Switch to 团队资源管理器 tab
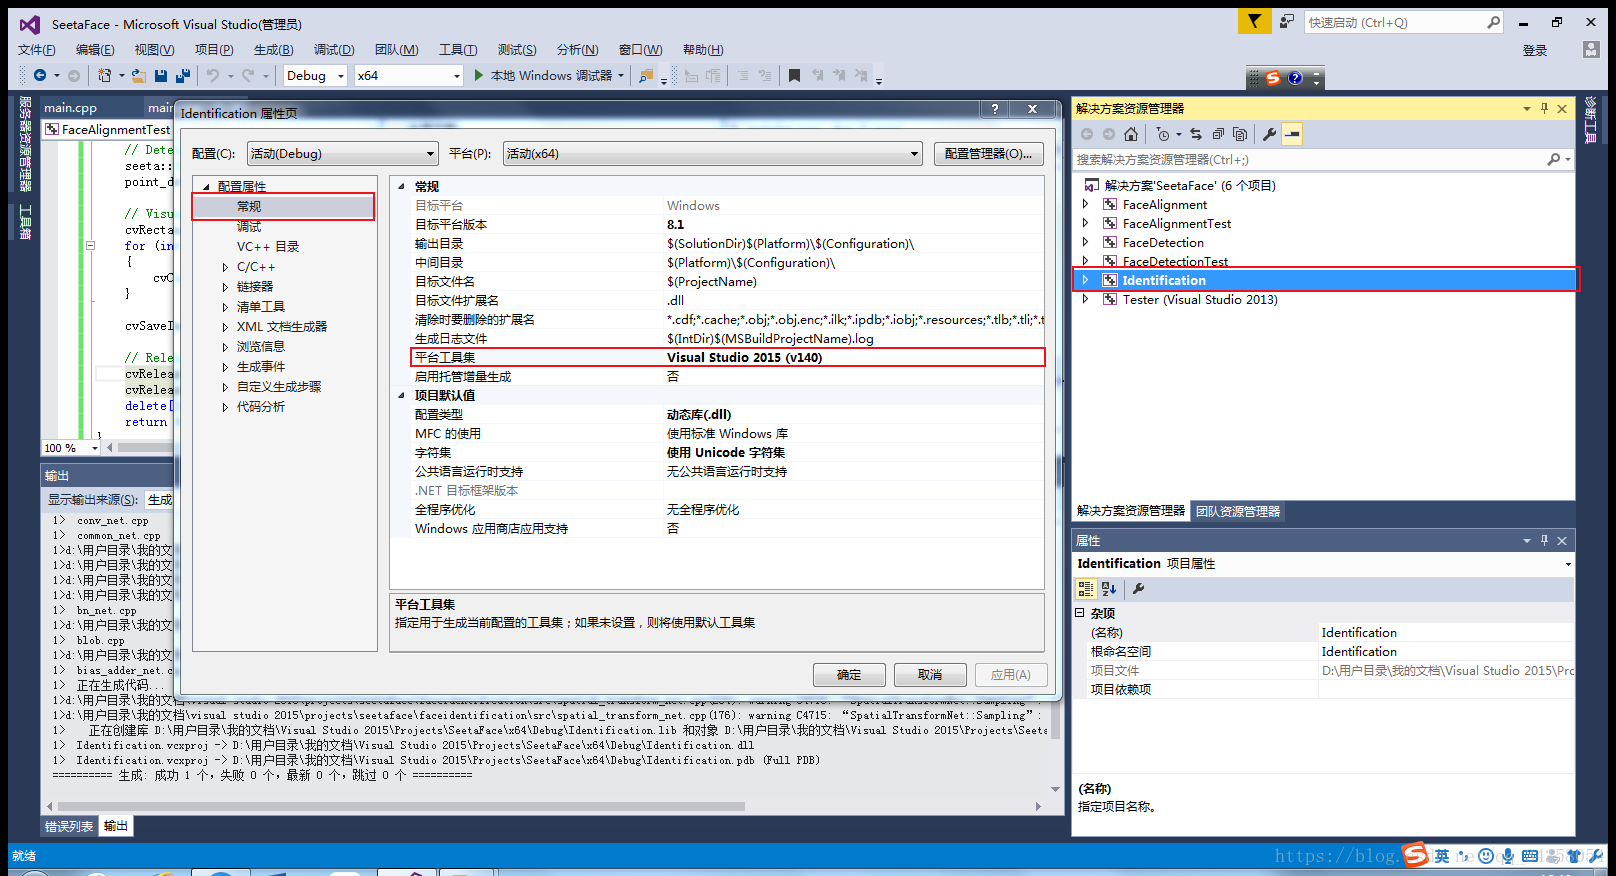 click(1238, 511)
